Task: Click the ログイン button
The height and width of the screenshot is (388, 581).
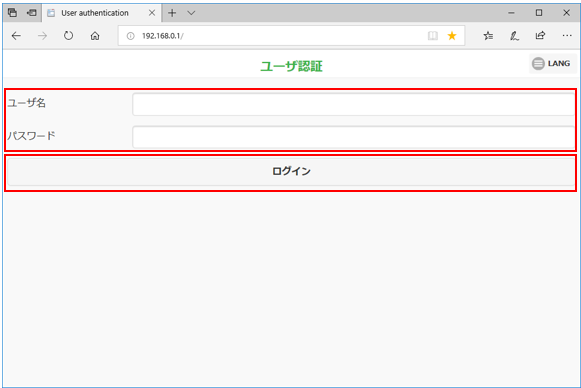Action: (x=291, y=171)
